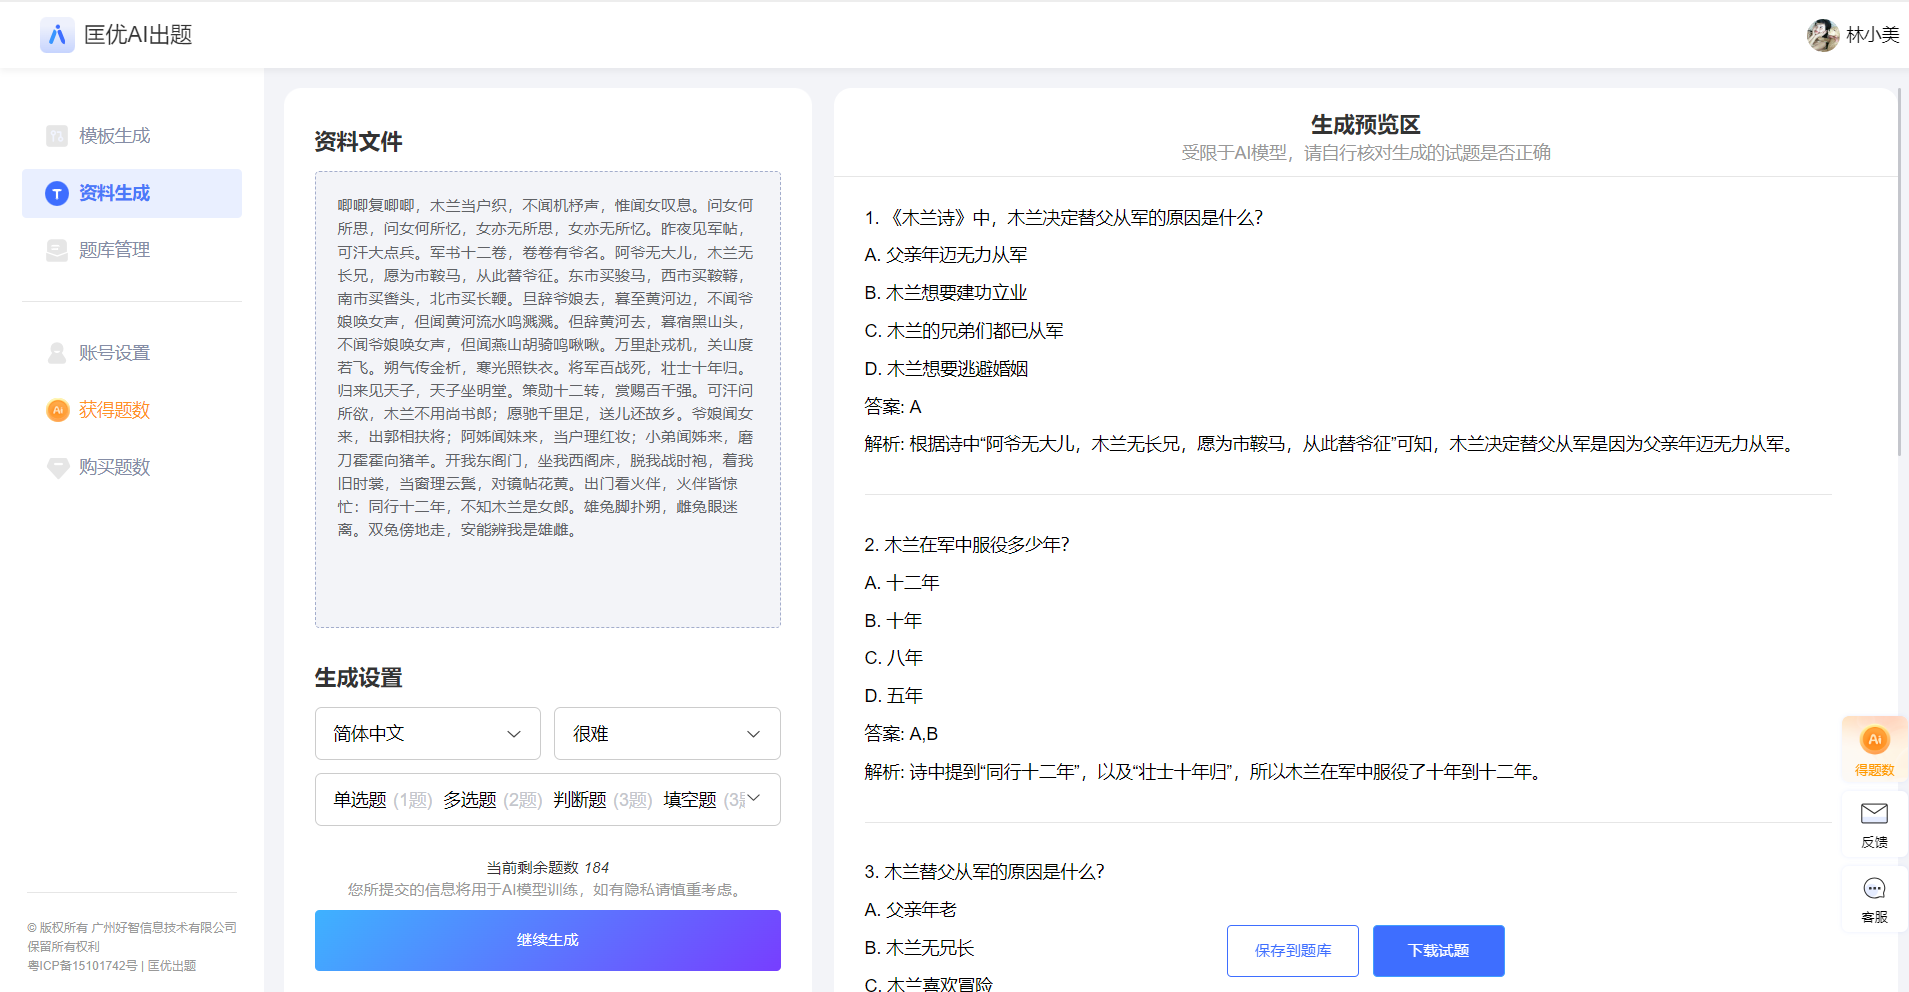Click the floating 得题数 AI icon
1909x992 pixels.
coord(1874,739)
